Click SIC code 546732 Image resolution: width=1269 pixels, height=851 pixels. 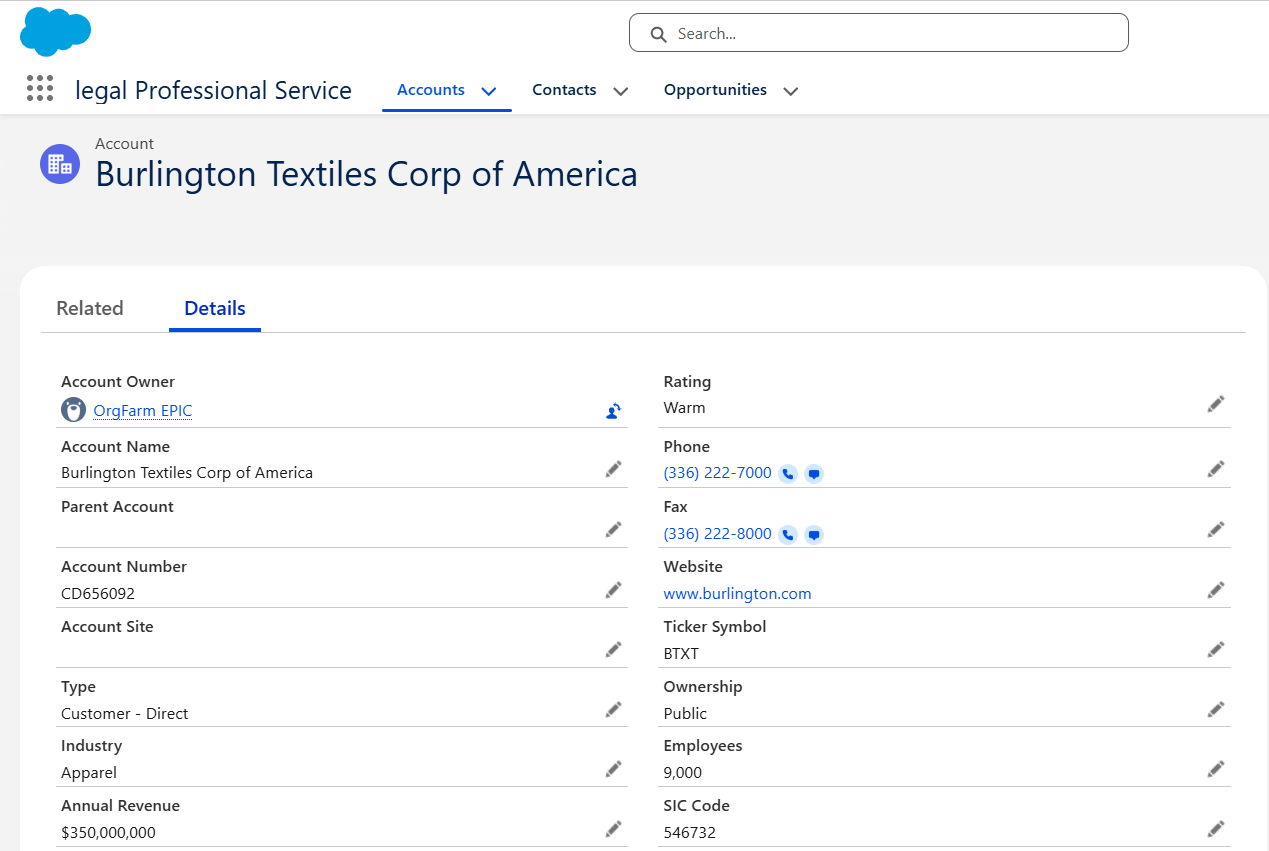pyautogui.click(x=690, y=832)
